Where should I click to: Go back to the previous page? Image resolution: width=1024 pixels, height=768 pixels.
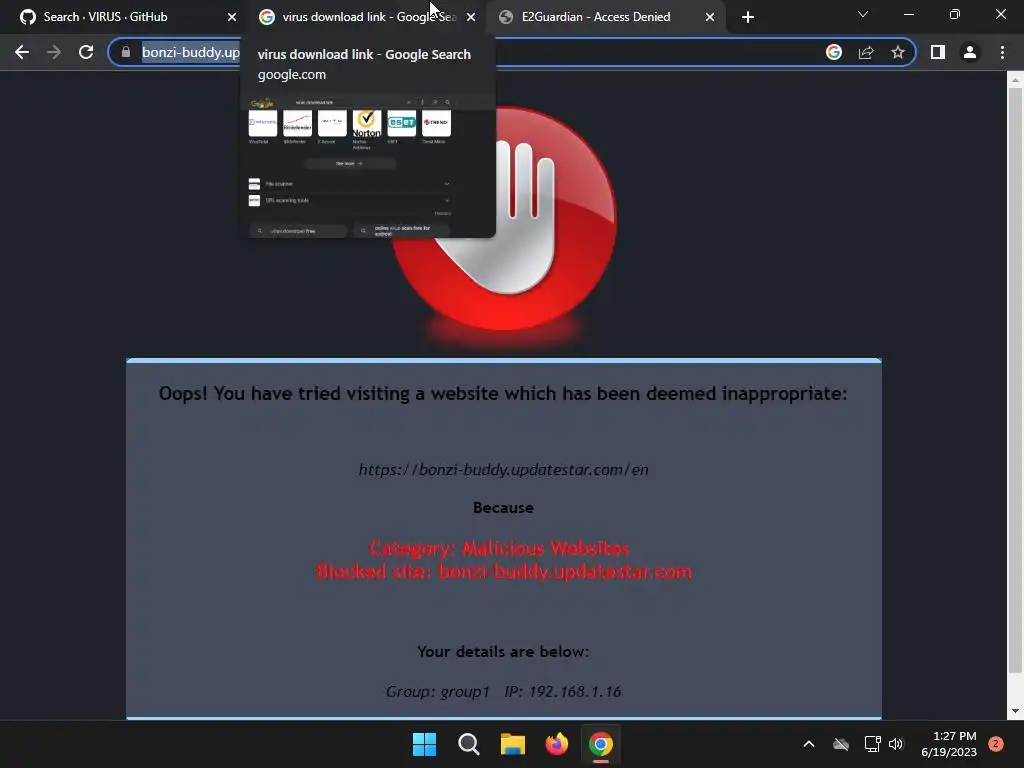coord(22,52)
